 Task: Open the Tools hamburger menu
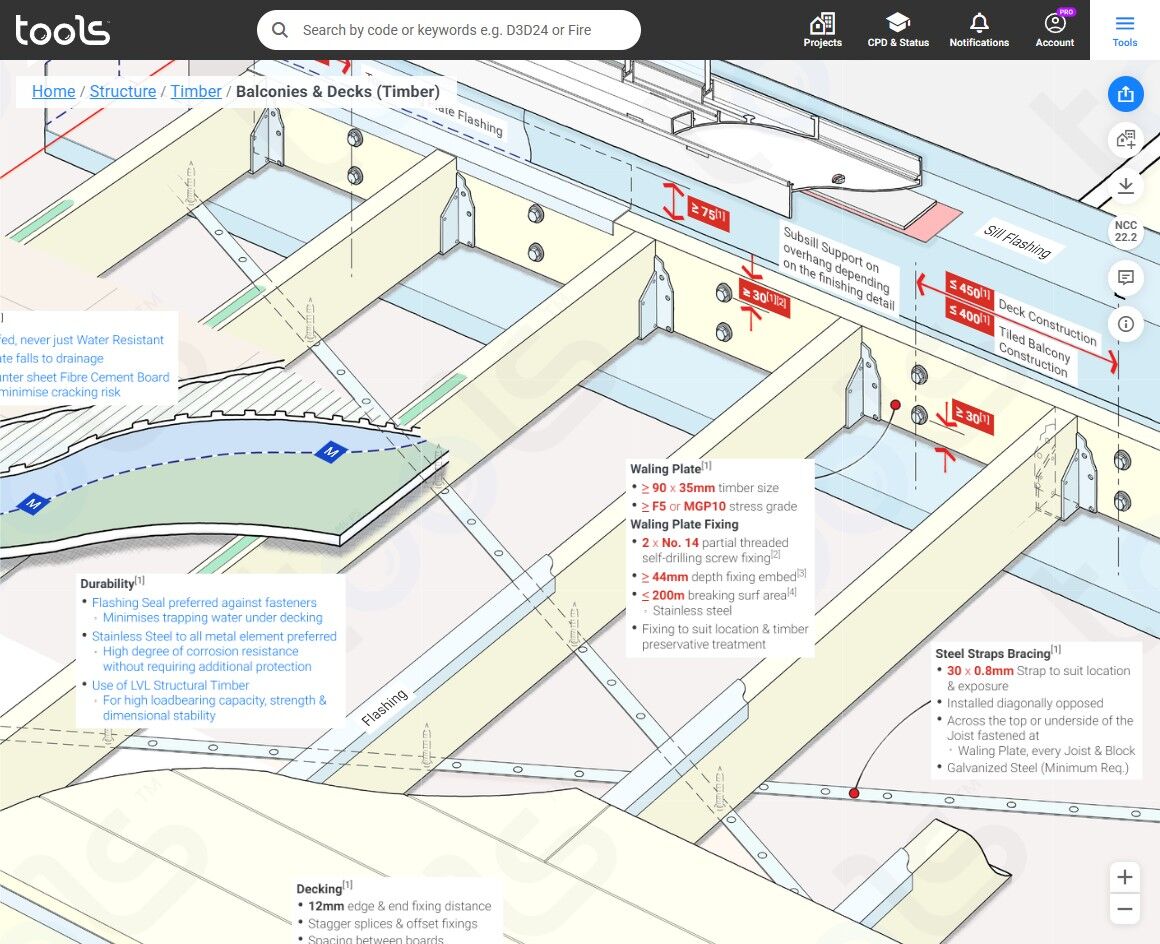(1124, 30)
